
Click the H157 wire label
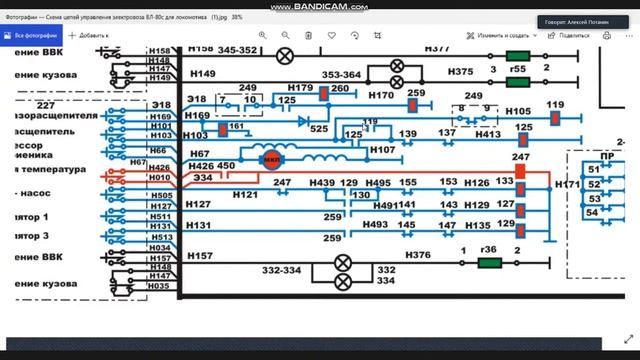(x=200, y=256)
